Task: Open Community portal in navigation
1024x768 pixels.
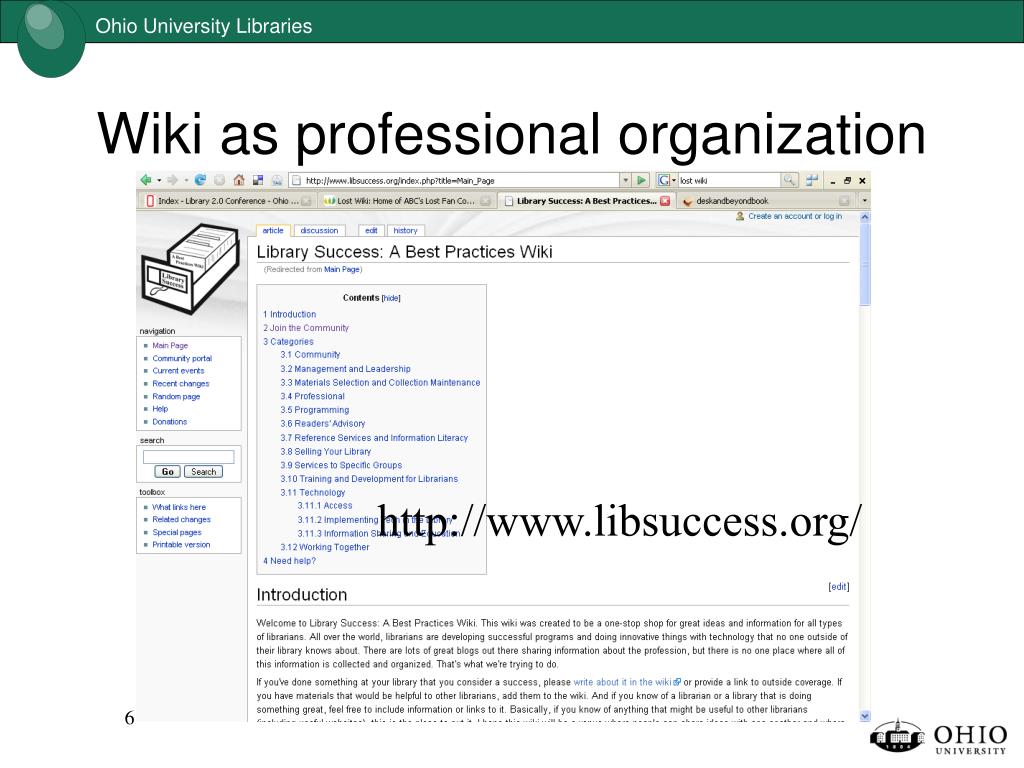Action: 182,359
